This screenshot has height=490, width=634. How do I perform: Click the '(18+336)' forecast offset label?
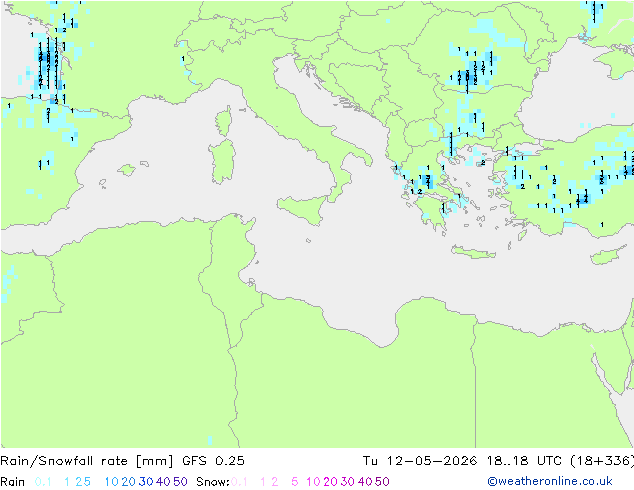[602, 461]
